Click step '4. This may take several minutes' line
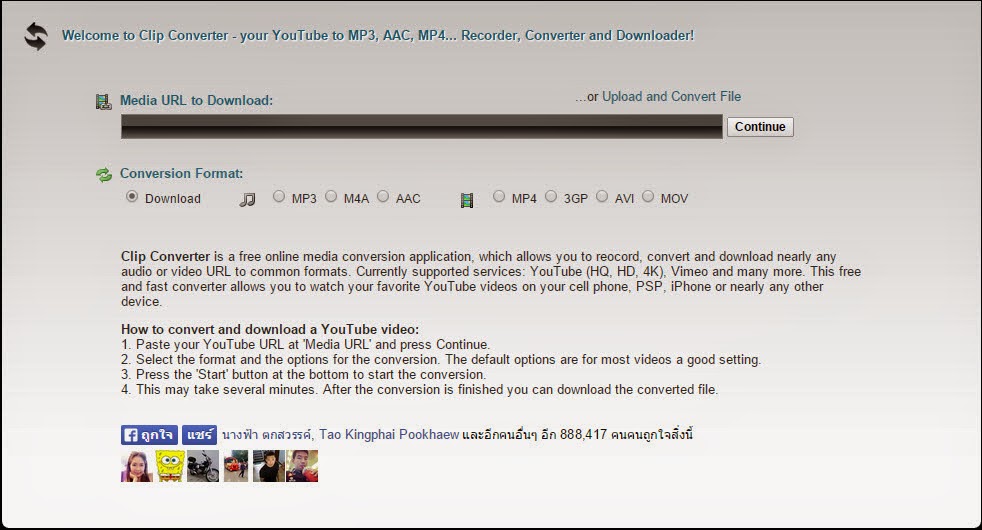 pyautogui.click(x=420, y=390)
